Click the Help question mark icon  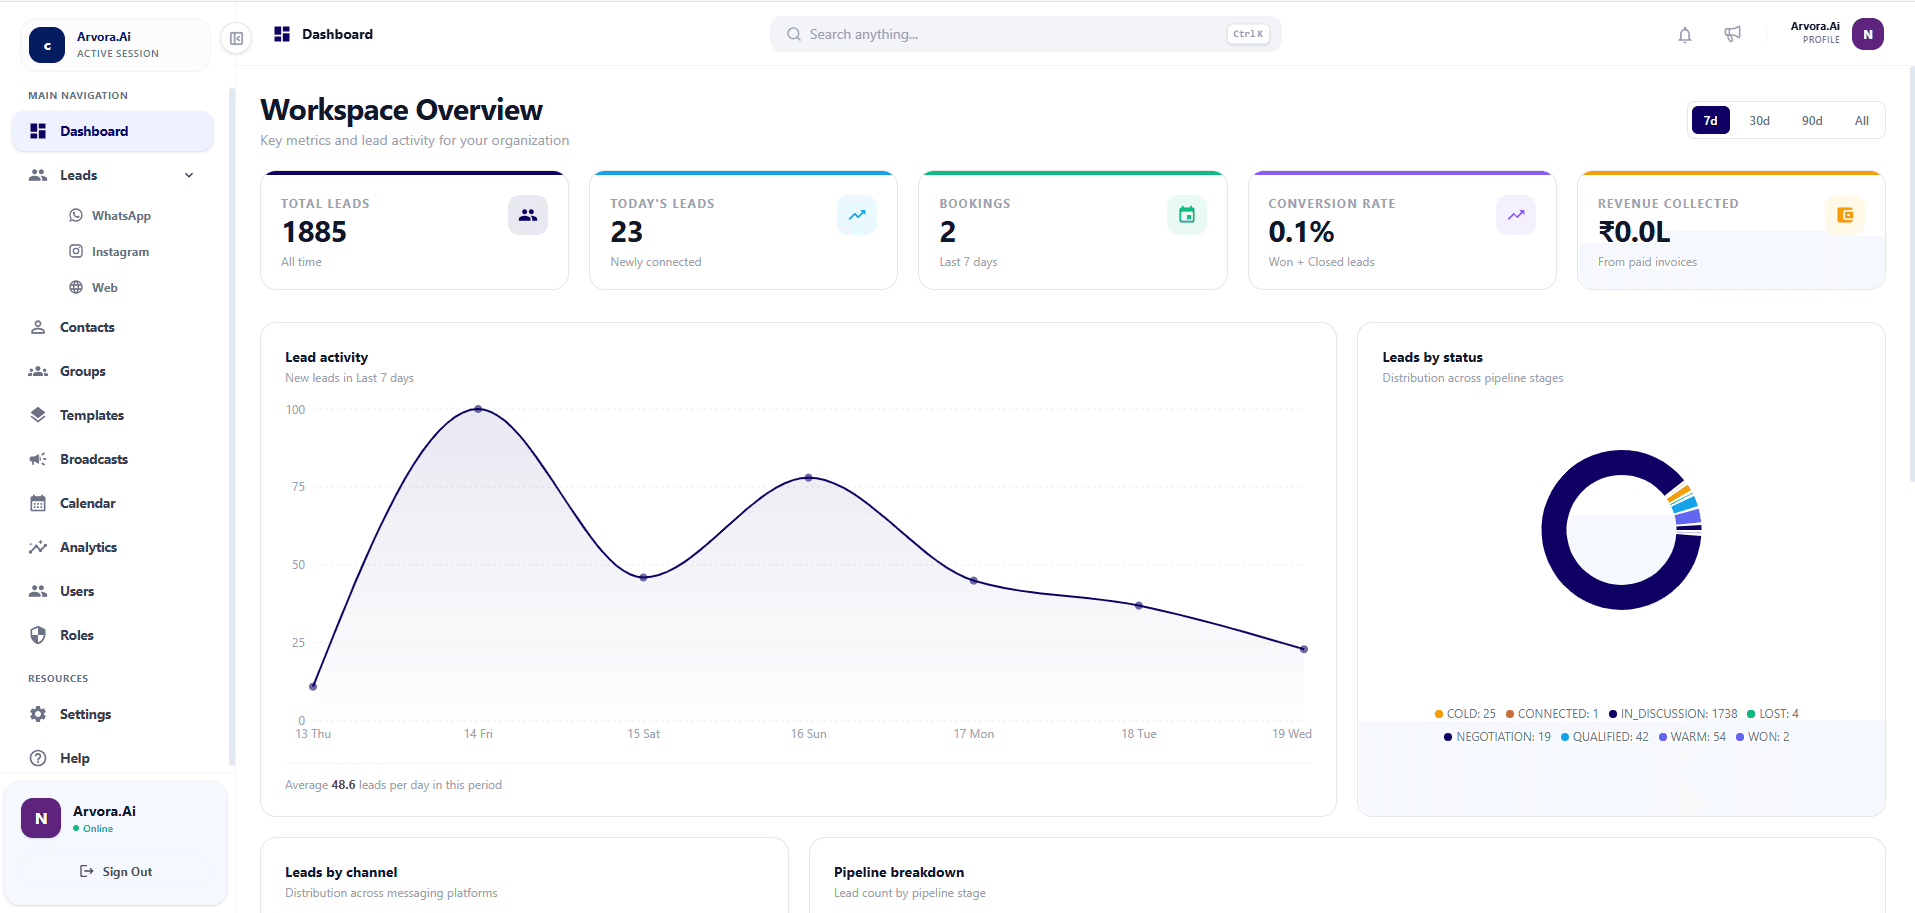tap(38, 758)
